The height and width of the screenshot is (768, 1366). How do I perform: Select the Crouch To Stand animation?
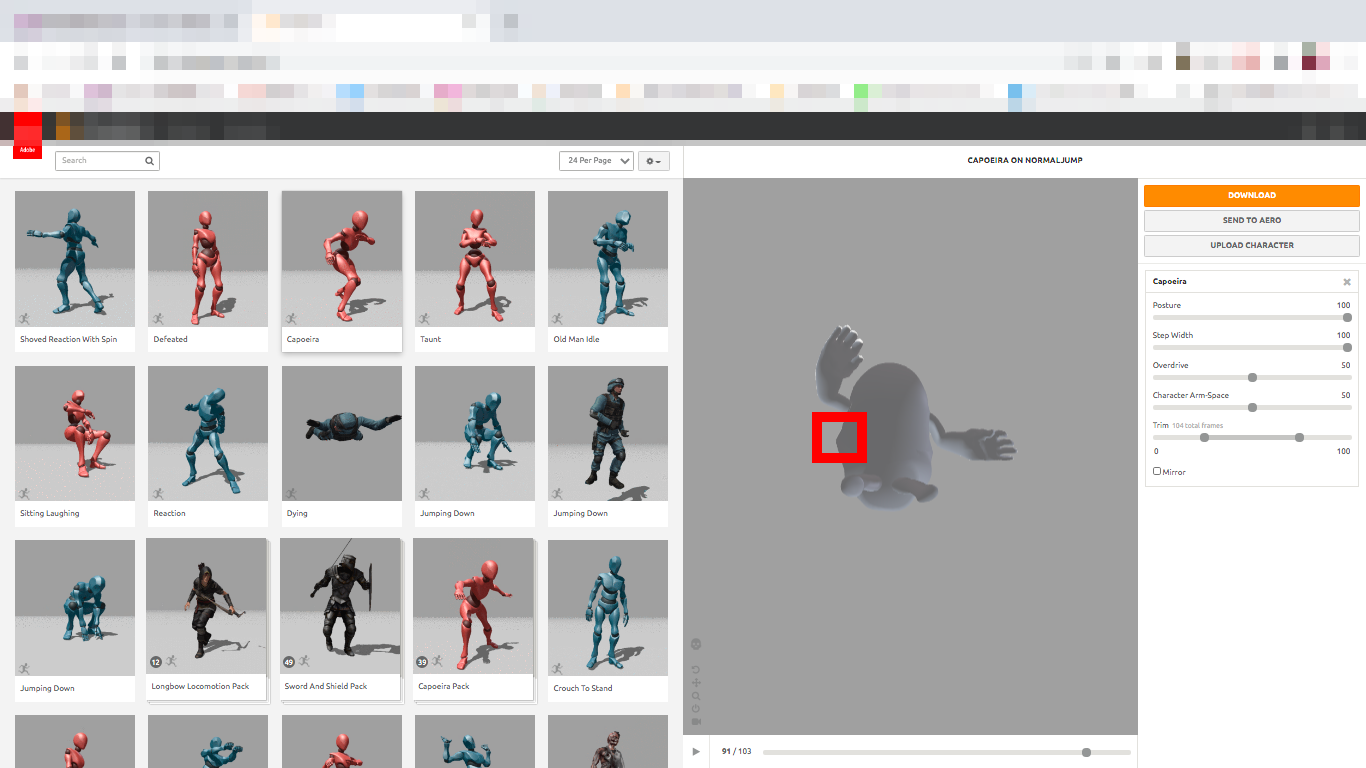[608, 620]
